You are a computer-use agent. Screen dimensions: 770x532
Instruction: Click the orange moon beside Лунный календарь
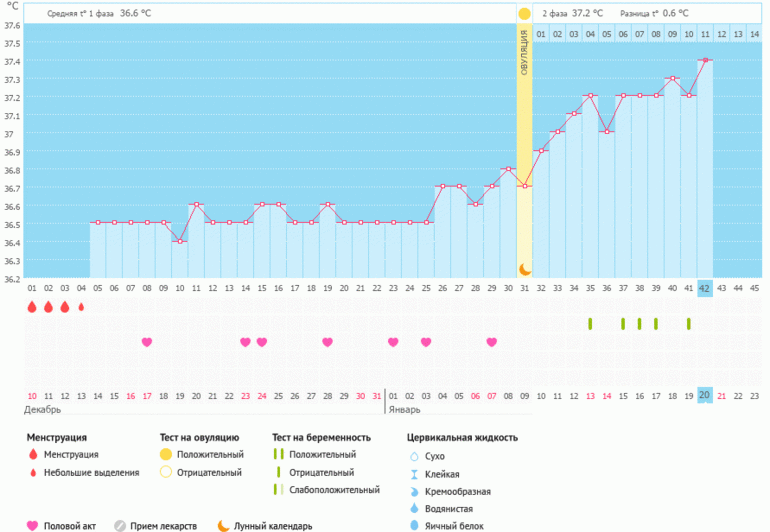tap(225, 525)
